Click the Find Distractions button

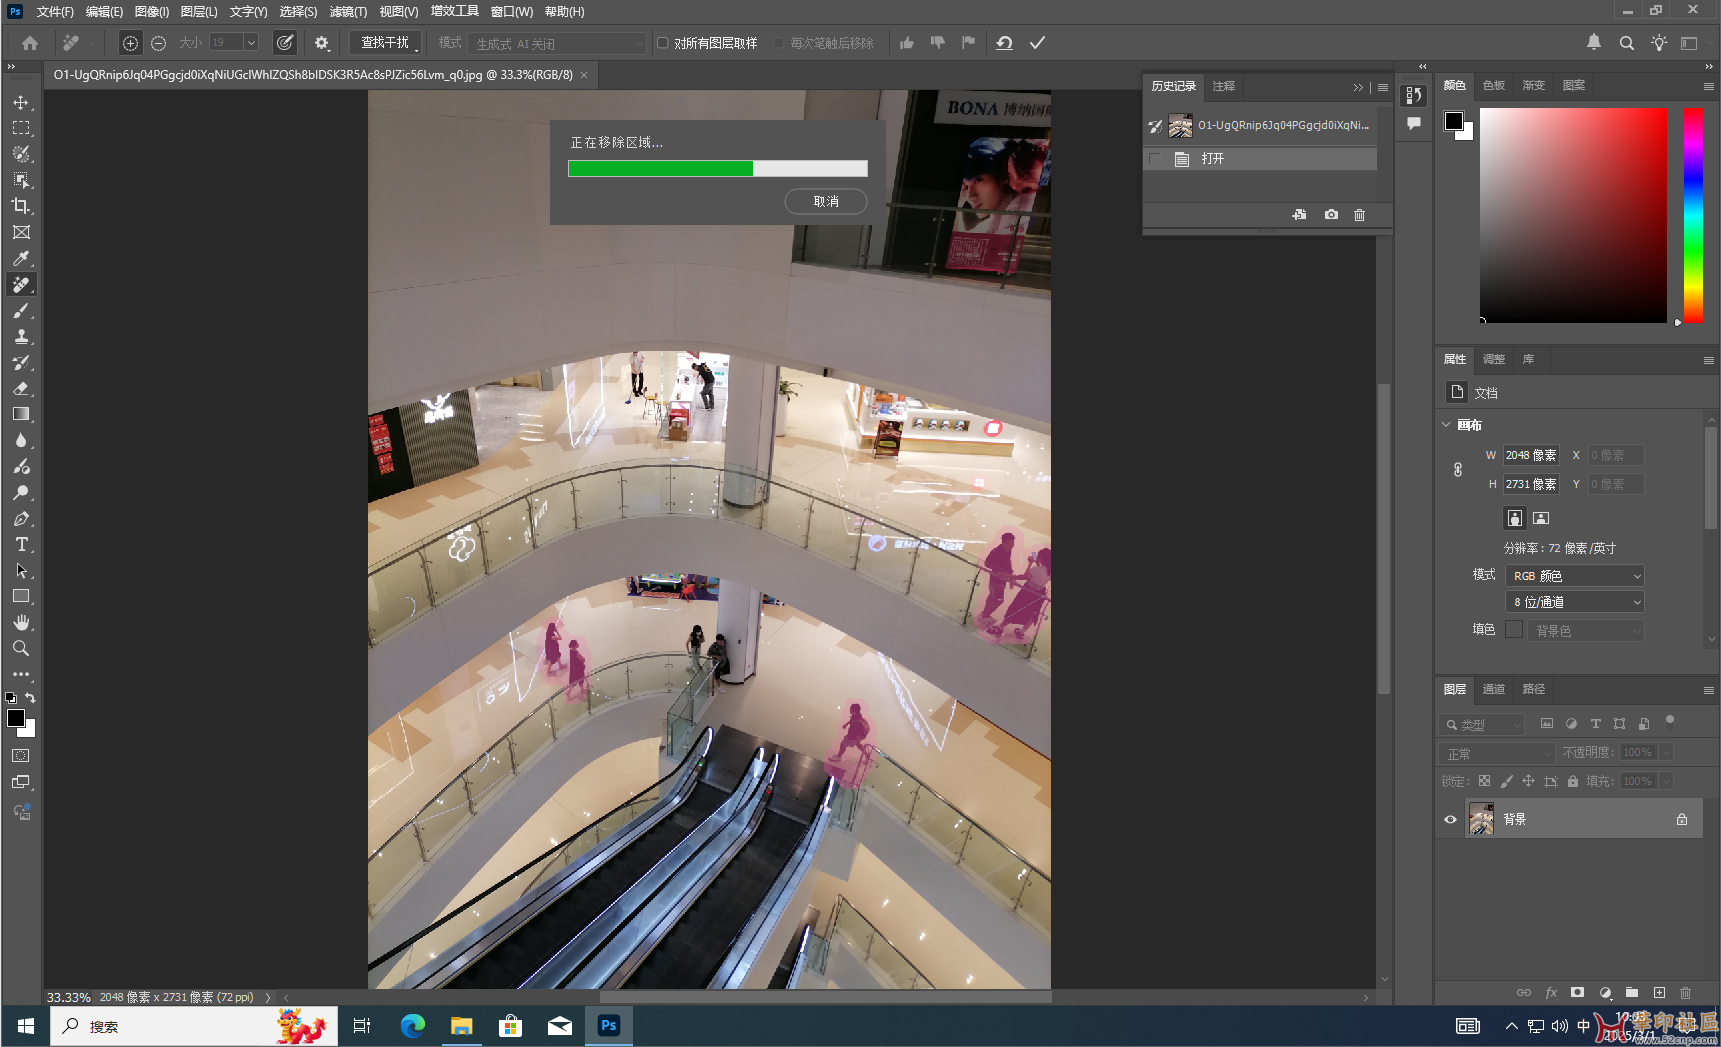point(385,43)
